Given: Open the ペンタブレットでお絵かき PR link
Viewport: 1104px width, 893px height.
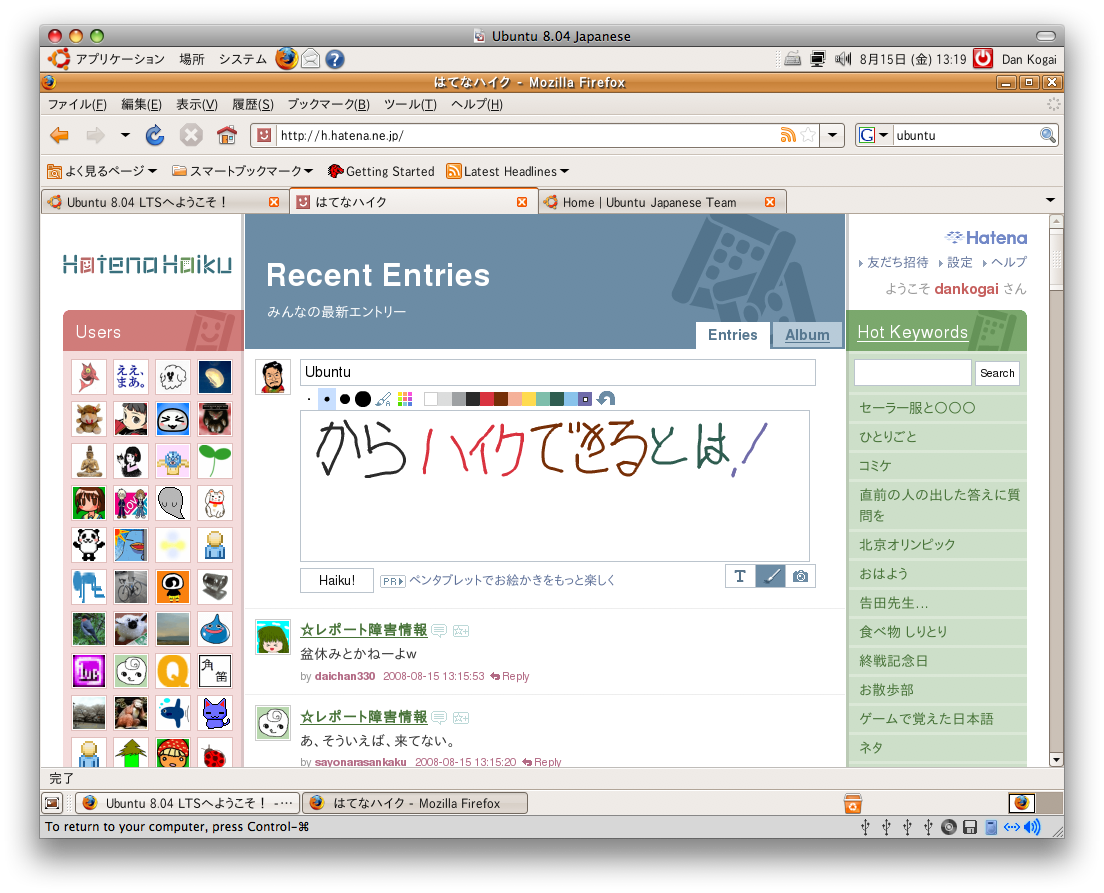Looking at the screenshot, I should (x=512, y=580).
